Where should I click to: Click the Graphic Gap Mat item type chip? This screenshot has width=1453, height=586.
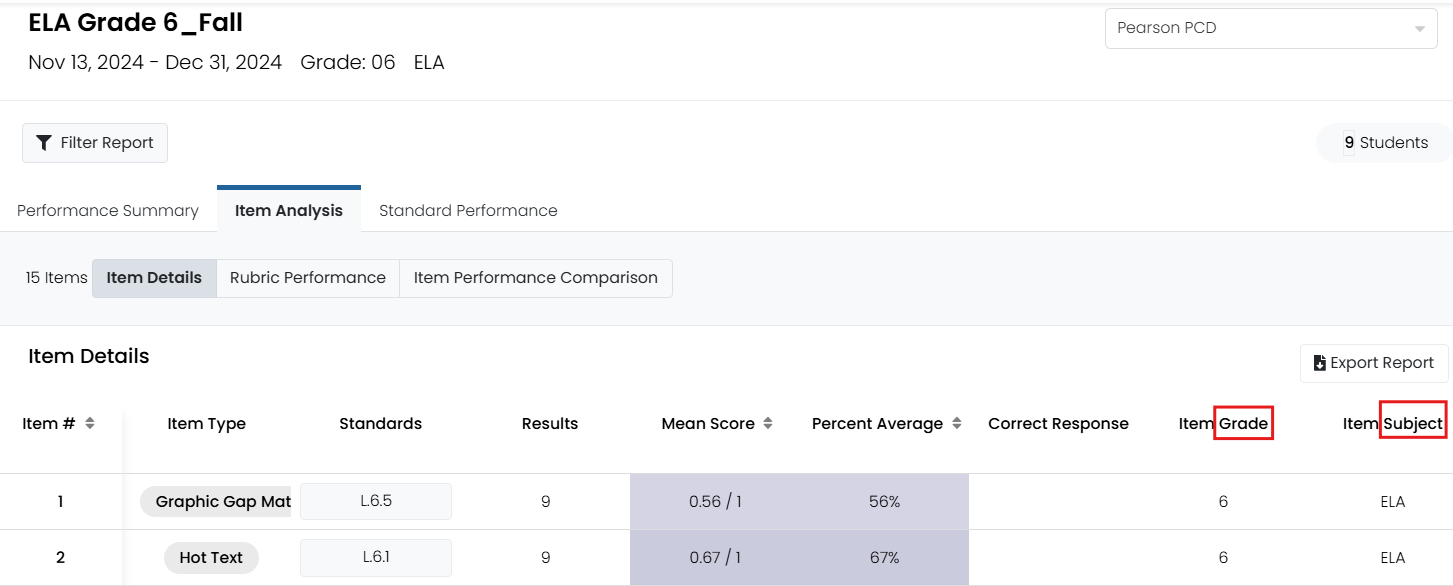(216, 502)
